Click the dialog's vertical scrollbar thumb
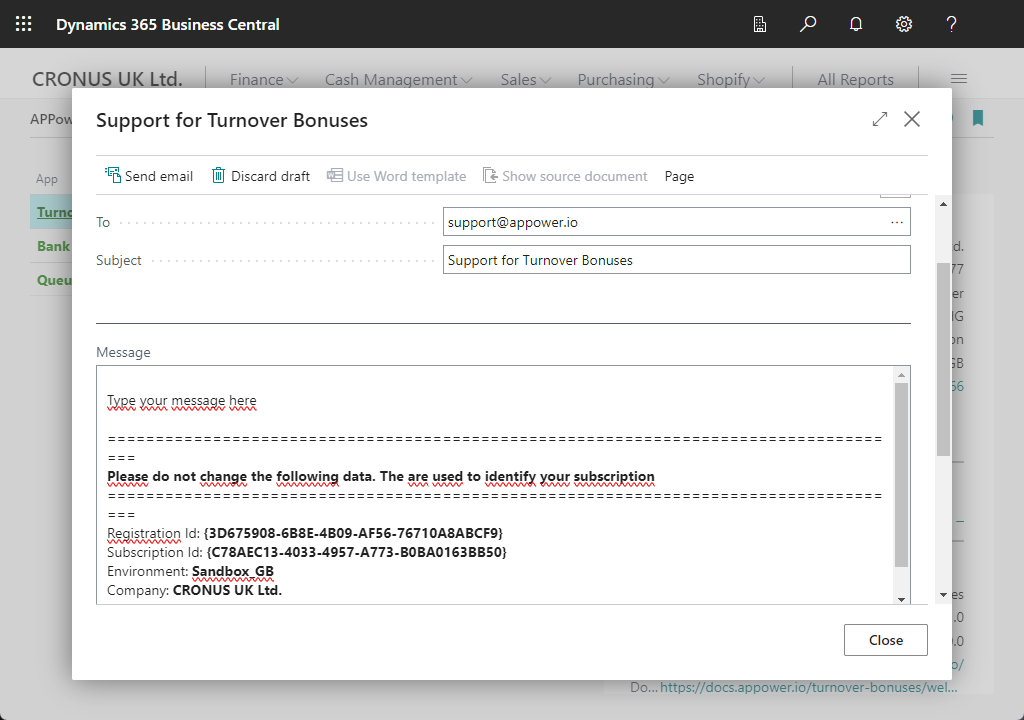This screenshot has width=1024, height=720. coord(943,360)
